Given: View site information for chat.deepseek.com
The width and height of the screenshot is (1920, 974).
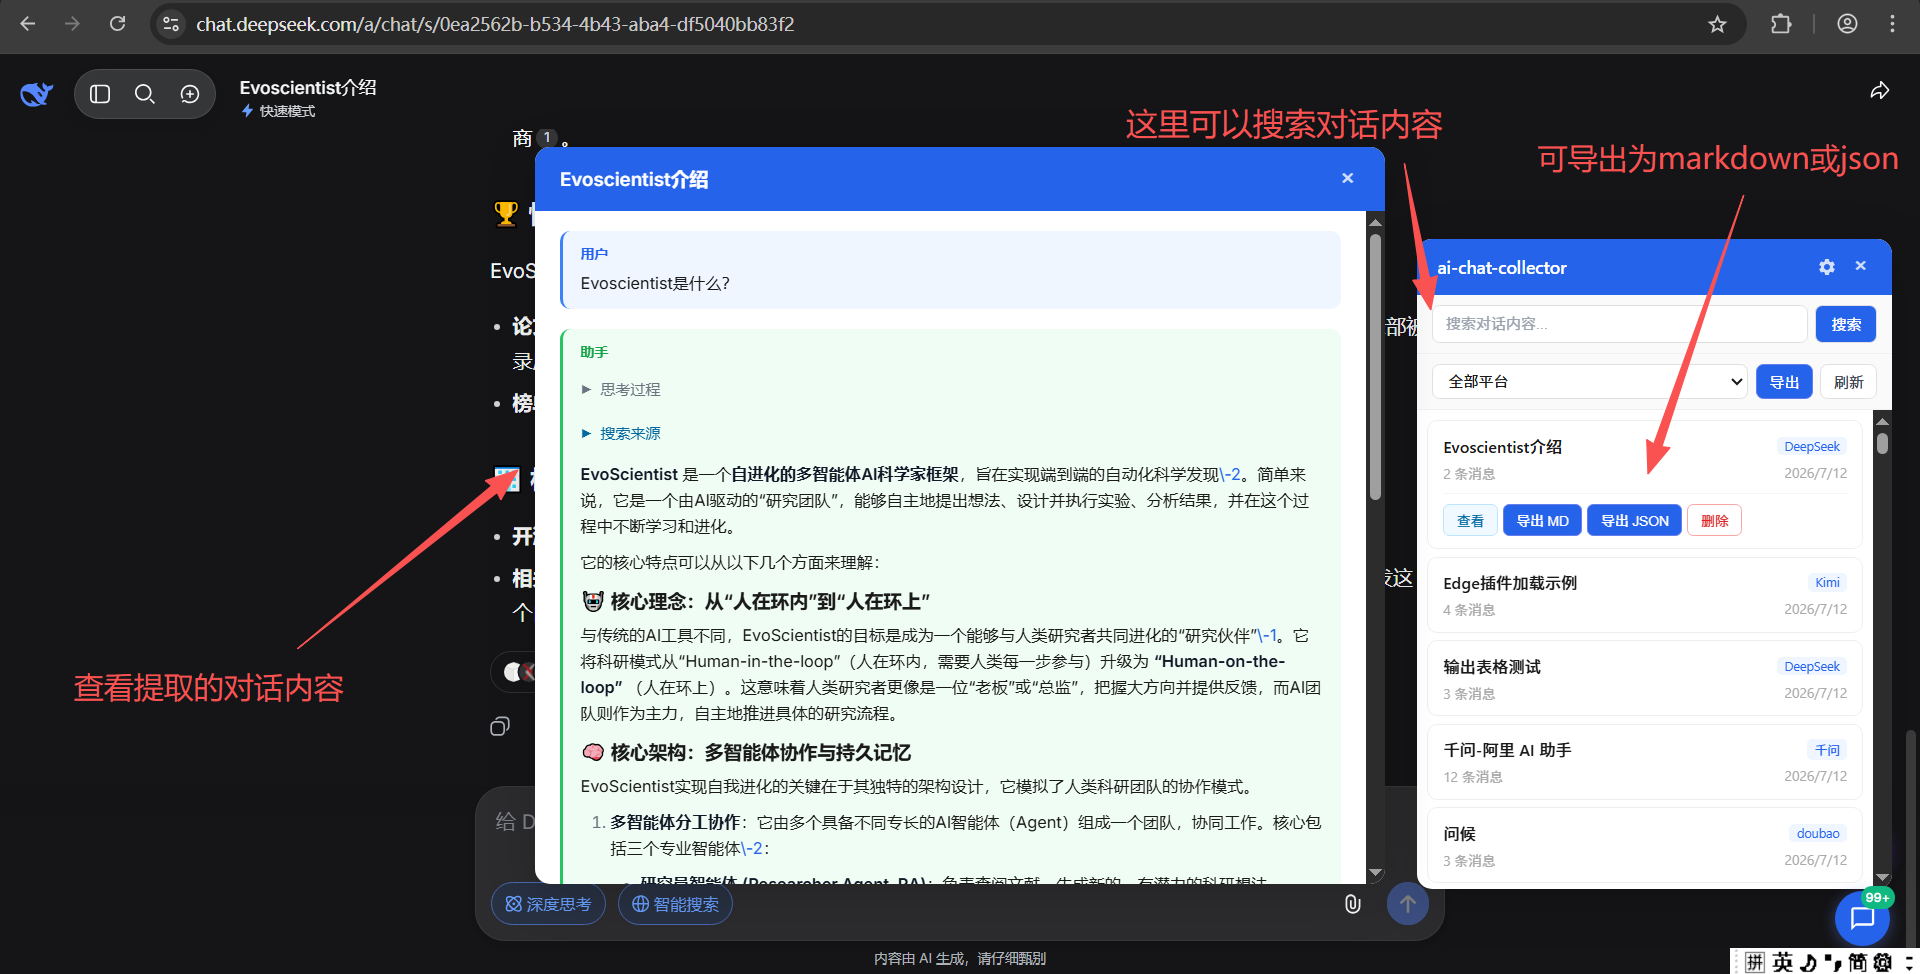Looking at the screenshot, I should point(171,24).
